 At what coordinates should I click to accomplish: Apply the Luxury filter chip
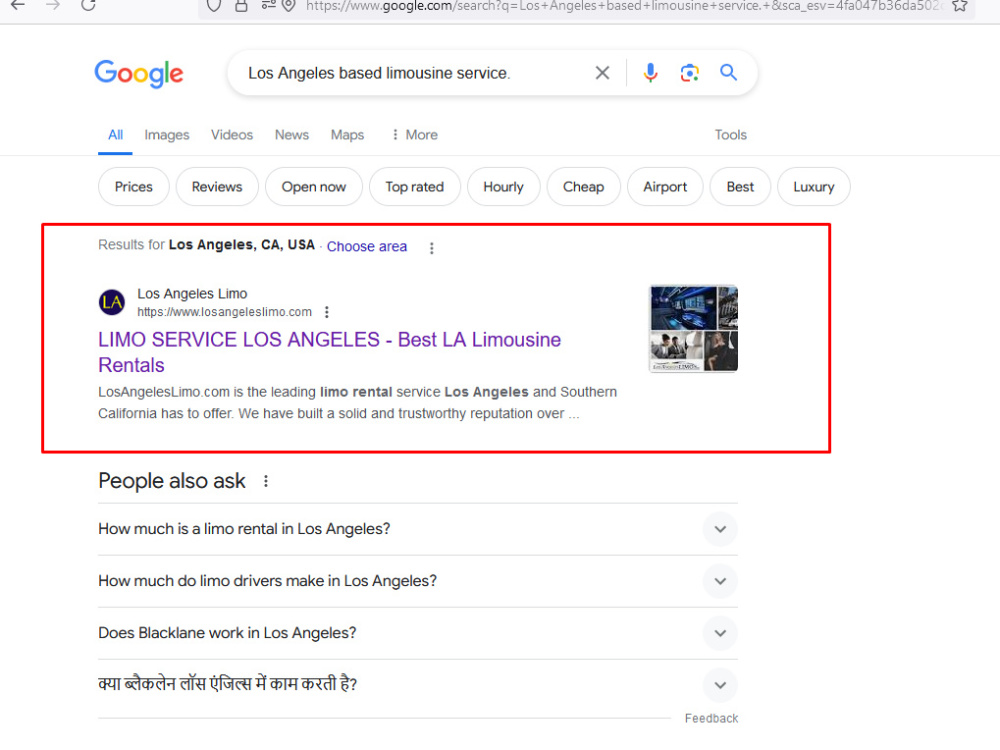tap(814, 187)
